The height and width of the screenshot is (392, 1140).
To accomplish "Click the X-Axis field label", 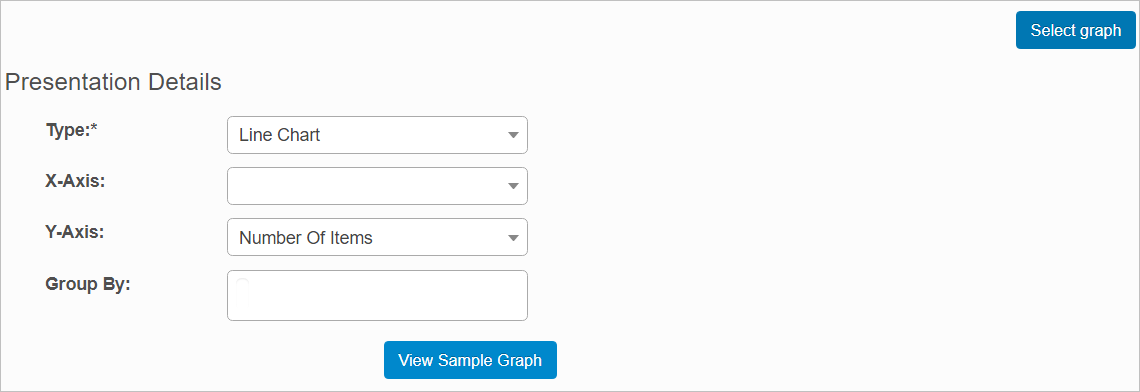I will point(76,181).
